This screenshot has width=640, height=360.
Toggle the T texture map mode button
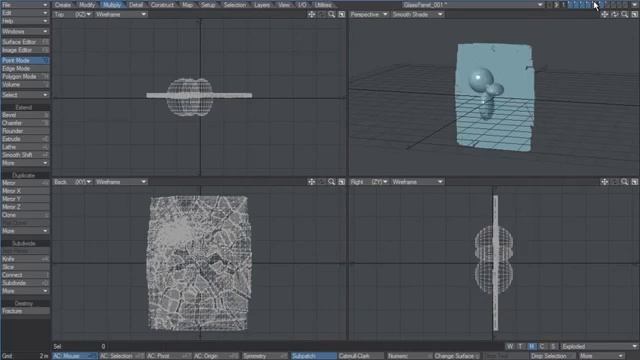click(520, 347)
